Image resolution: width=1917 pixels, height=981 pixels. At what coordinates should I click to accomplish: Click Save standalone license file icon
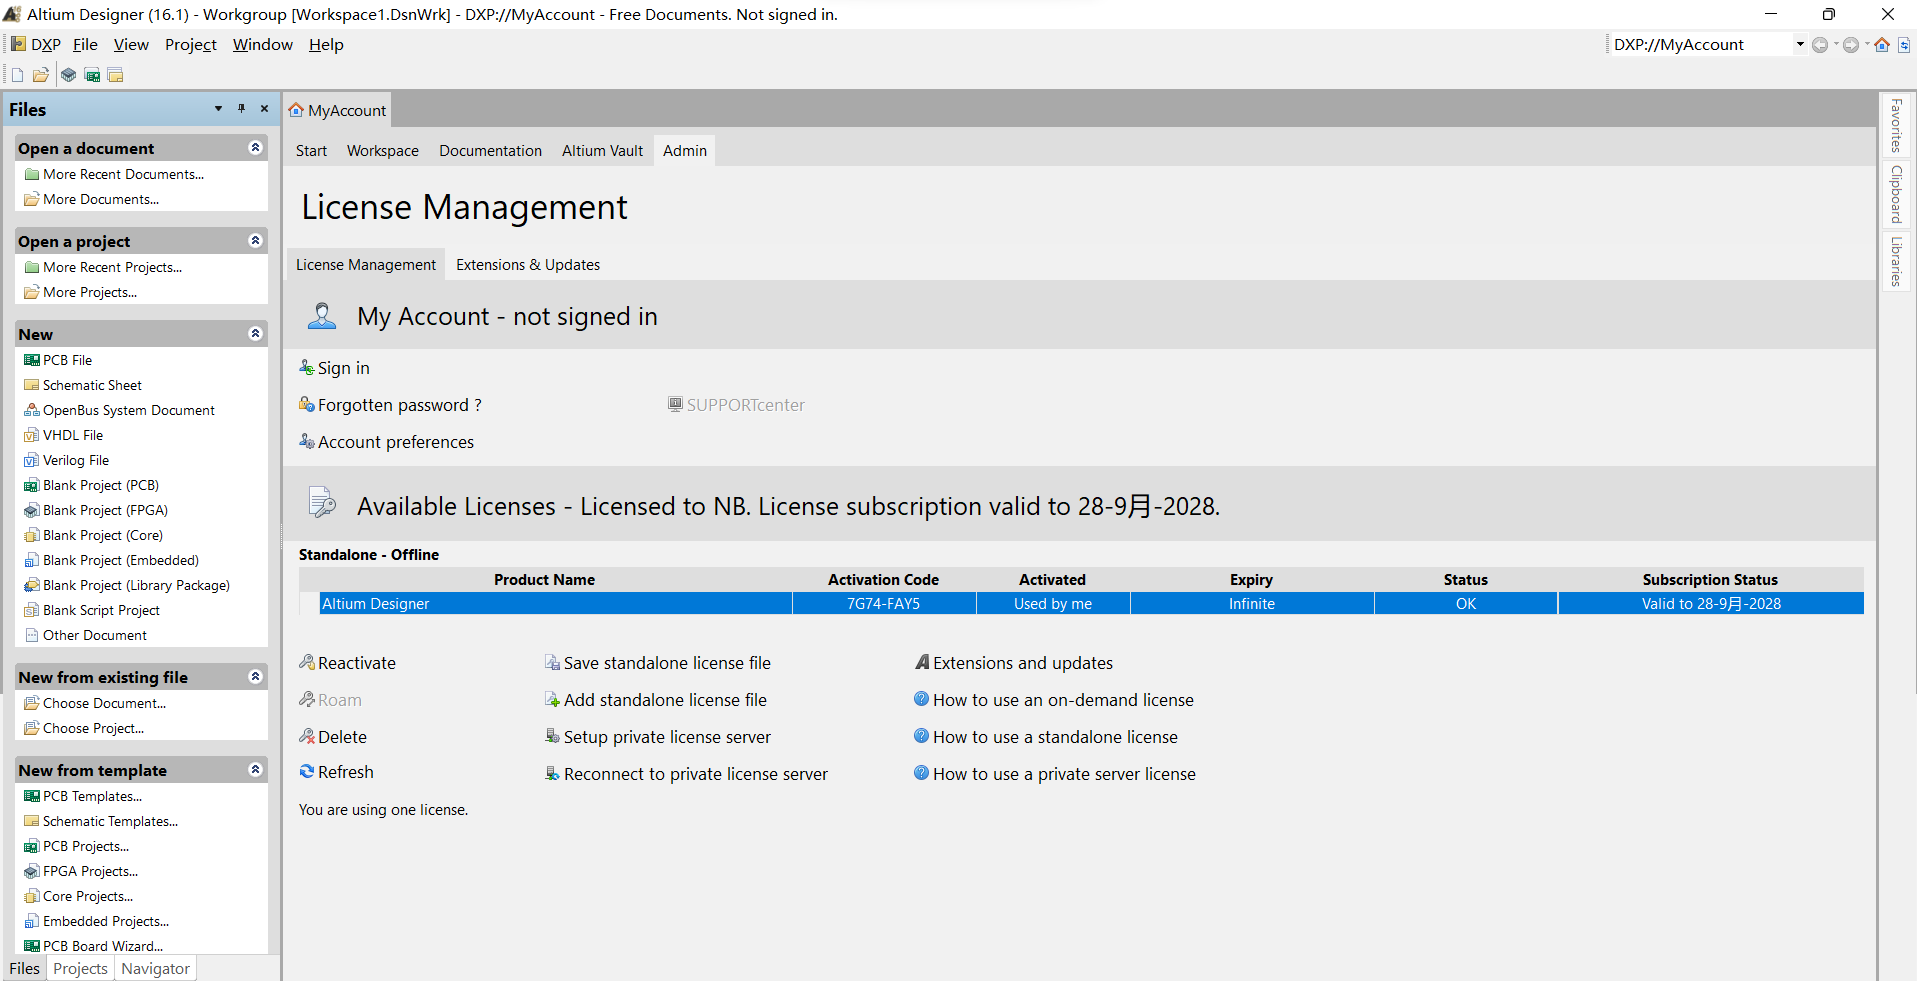(552, 662)
